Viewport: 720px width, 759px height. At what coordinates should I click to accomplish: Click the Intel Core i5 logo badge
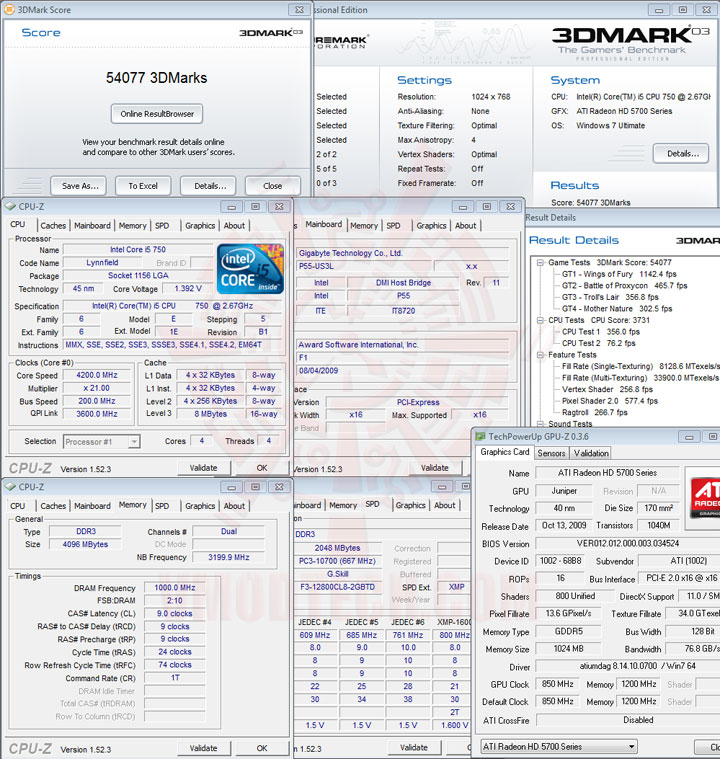pos(250,269)
